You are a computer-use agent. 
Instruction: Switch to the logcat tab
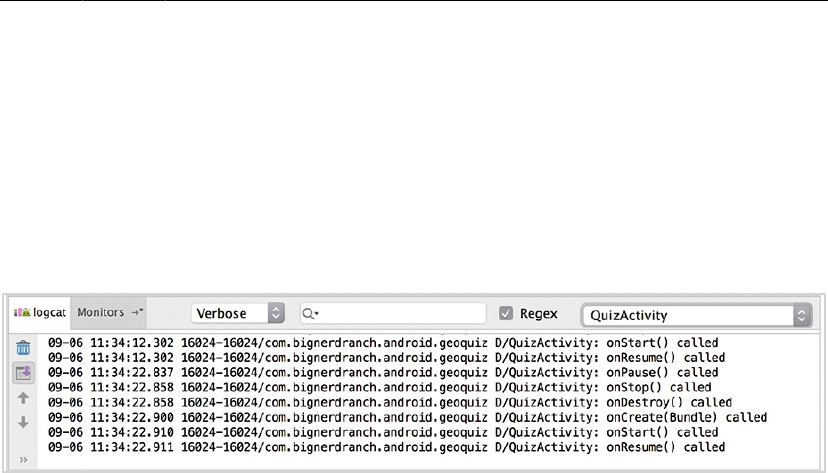click(x=40, y=313)
